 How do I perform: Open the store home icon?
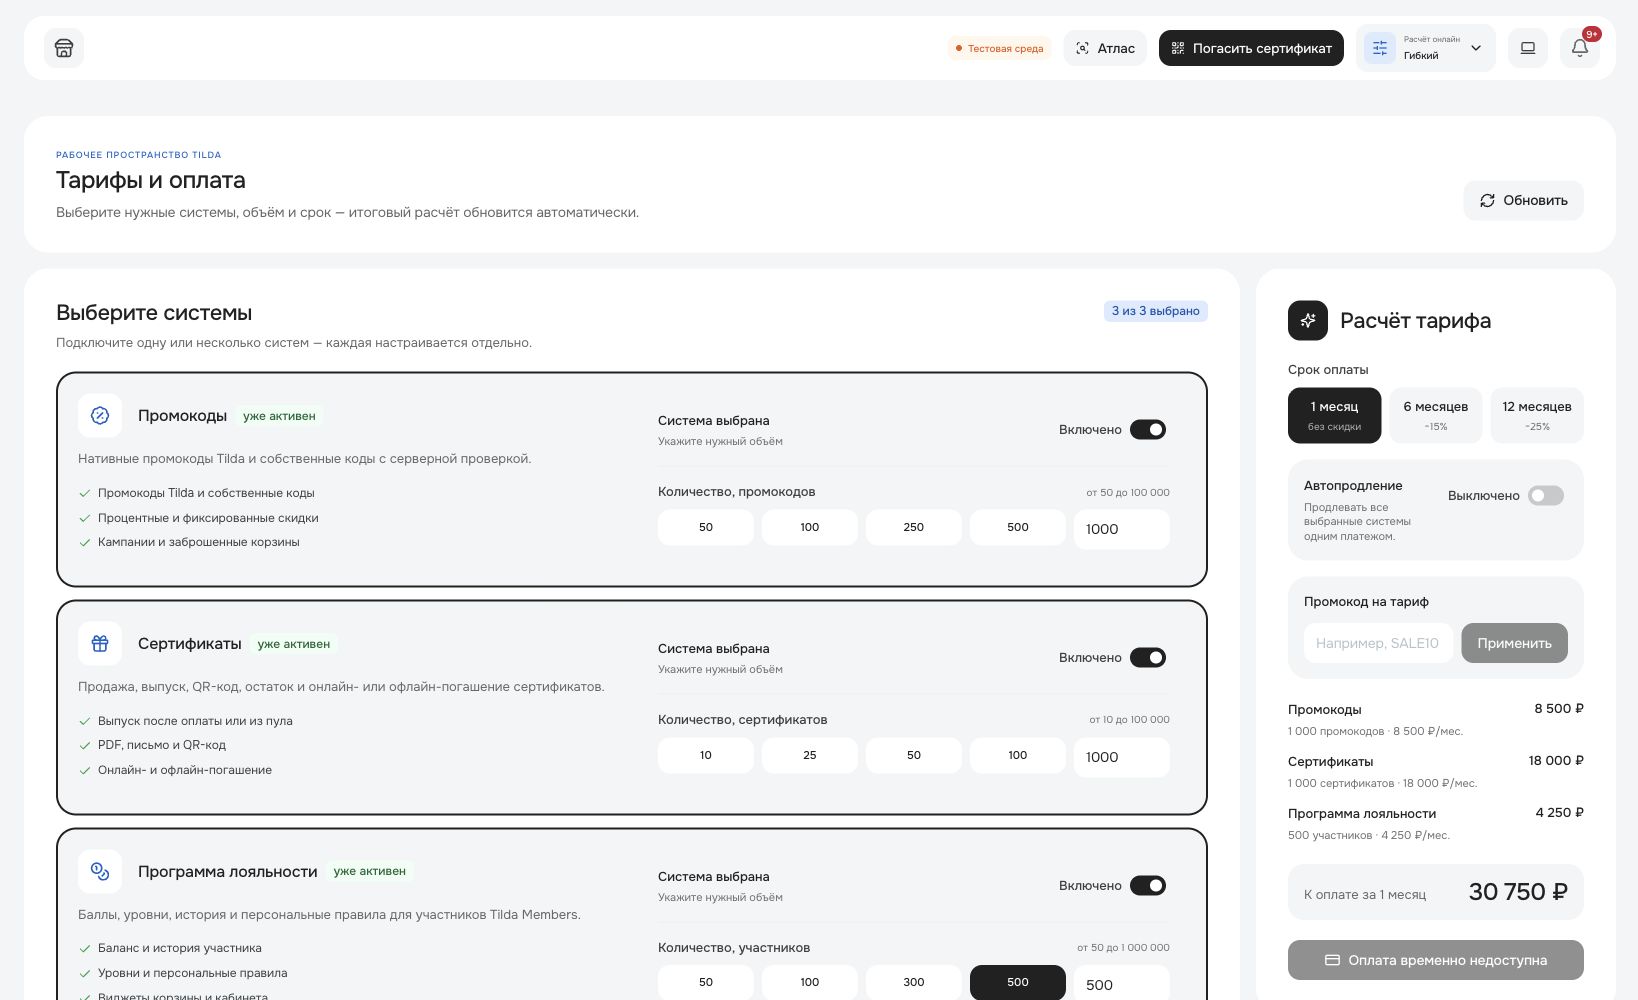tap(64, 48)
